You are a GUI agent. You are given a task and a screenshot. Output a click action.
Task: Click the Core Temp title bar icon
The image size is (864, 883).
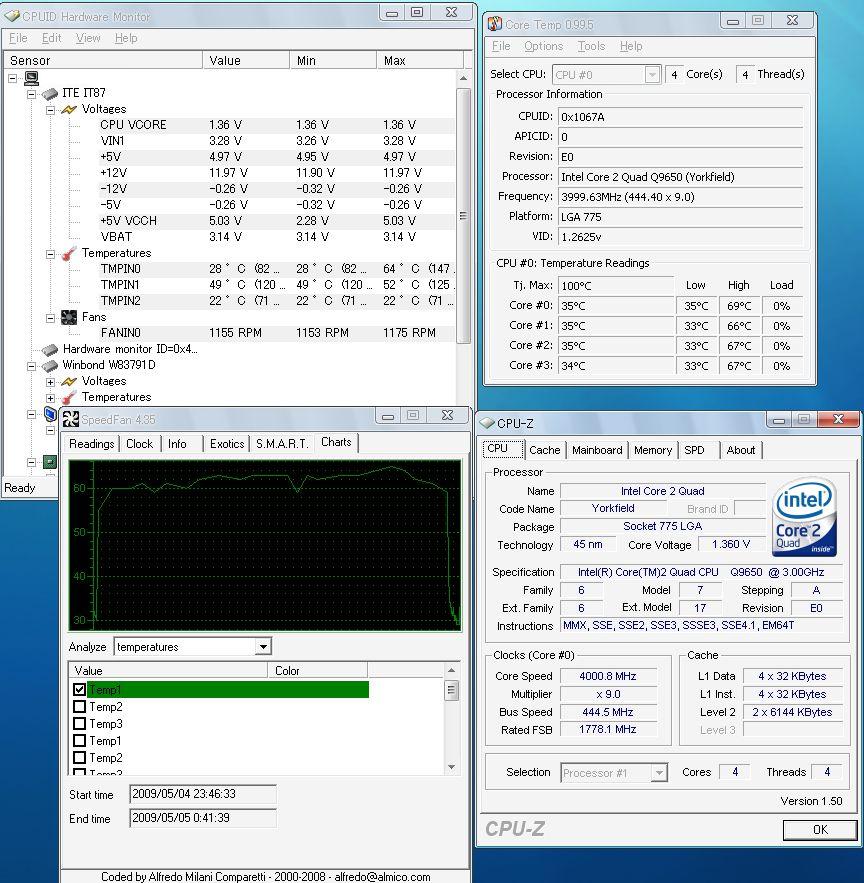[494, 24]
